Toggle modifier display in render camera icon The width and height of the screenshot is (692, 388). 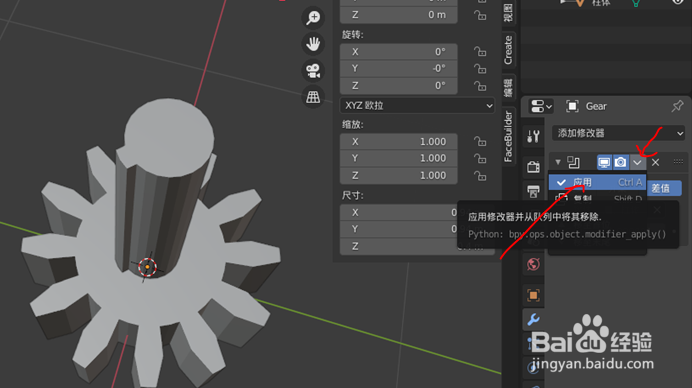pyautogui.click(x=621, y=162)
